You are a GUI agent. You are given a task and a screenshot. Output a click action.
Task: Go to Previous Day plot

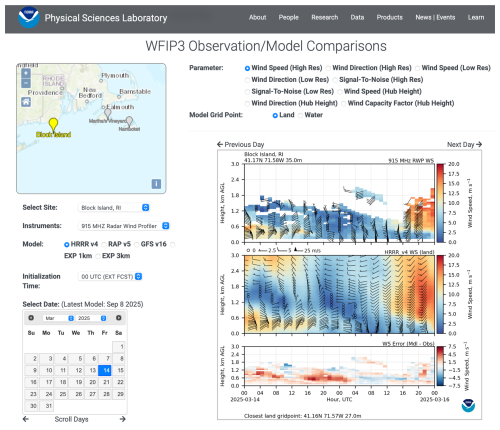(x=240, y=144)
